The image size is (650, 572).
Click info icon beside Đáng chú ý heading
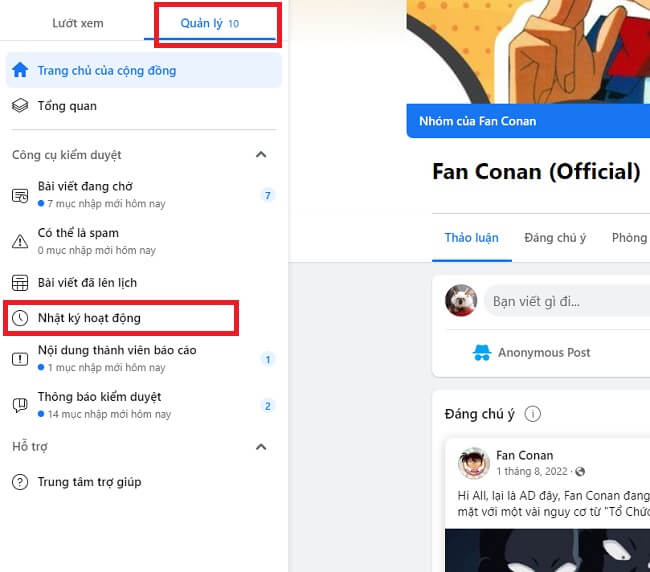[533, 414]
